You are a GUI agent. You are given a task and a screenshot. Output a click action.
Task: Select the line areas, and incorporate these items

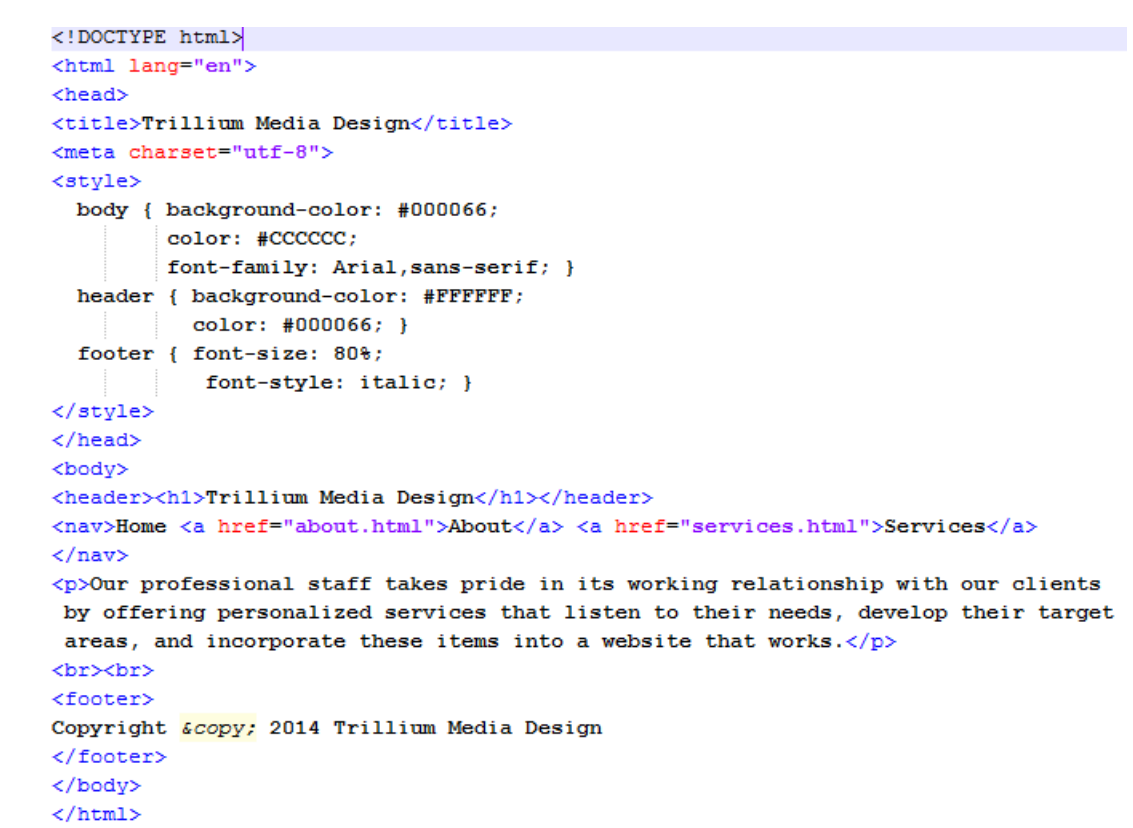[x=480, y=642]
